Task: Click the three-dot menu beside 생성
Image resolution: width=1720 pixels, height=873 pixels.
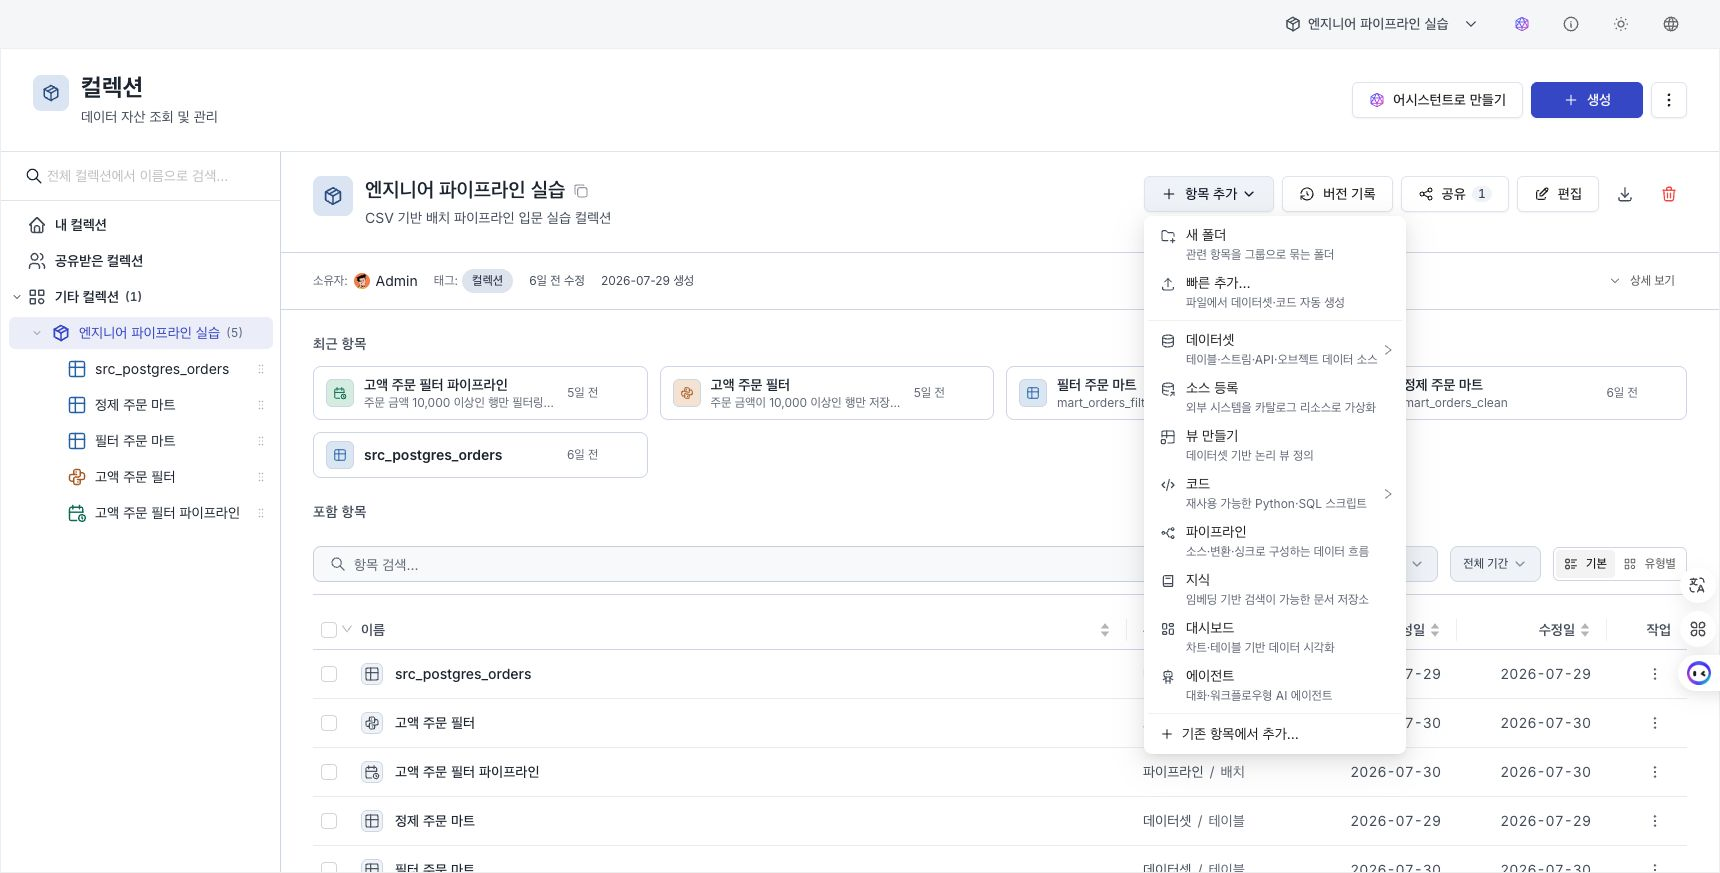Action: (x=1669, y=100)
